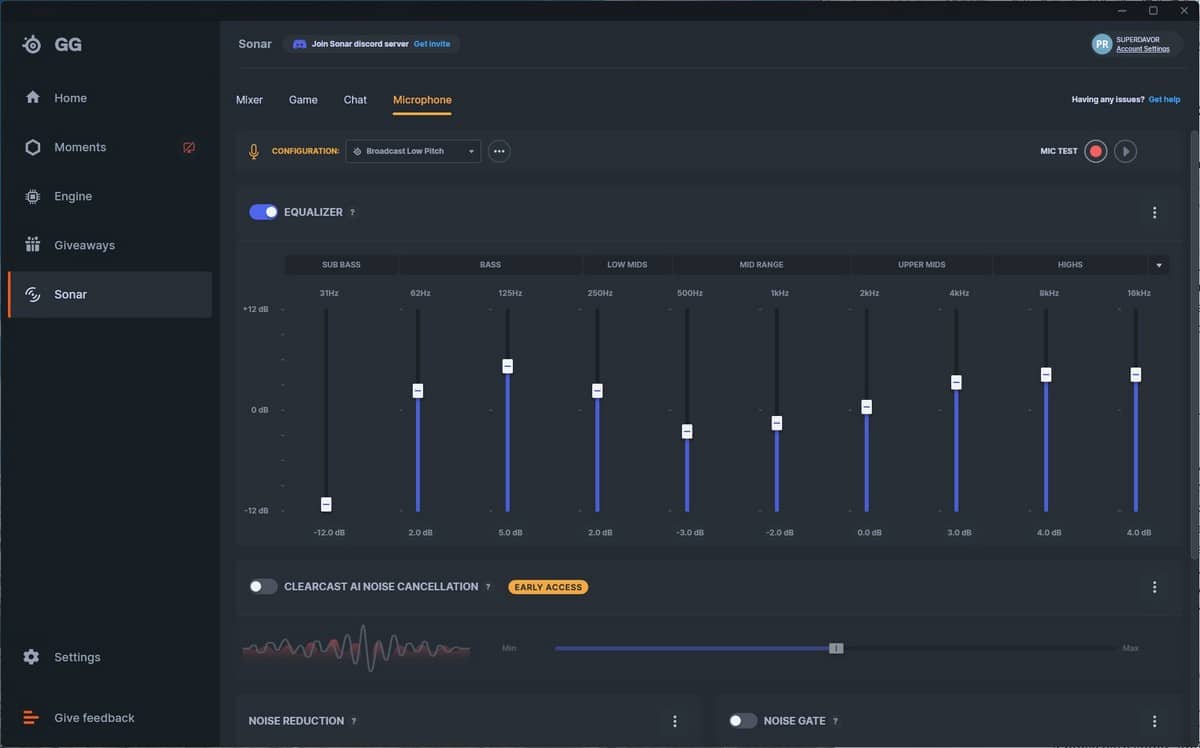Click the 500Hz slider handle
Screen dimensions: 1200x748
pyautogui.click(x=687, y=431)
